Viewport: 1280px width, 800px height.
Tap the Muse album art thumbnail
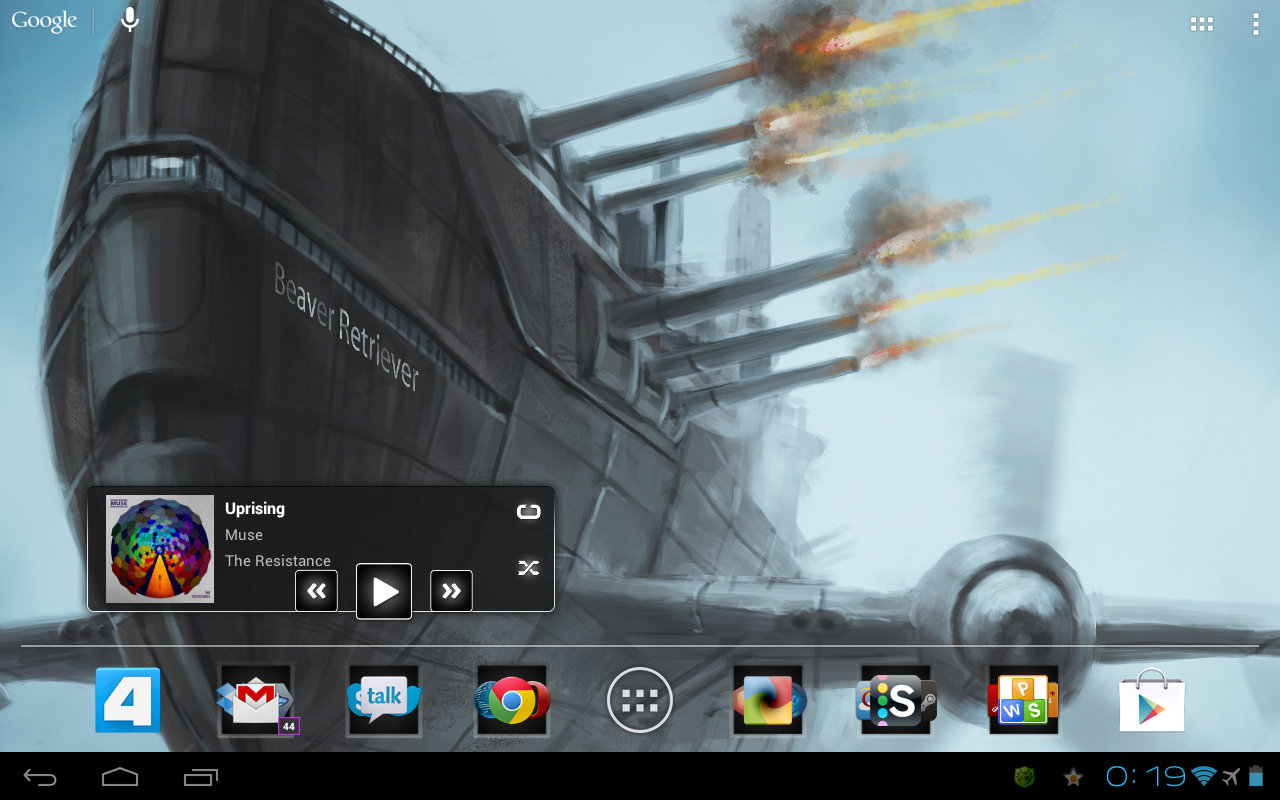coord(160,549)
